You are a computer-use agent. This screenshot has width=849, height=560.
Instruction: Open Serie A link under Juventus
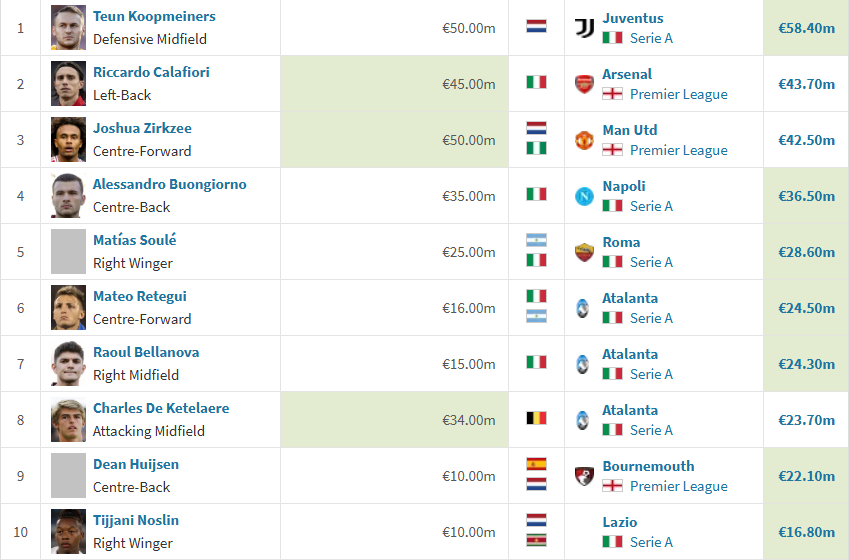[x=651, y=38]
